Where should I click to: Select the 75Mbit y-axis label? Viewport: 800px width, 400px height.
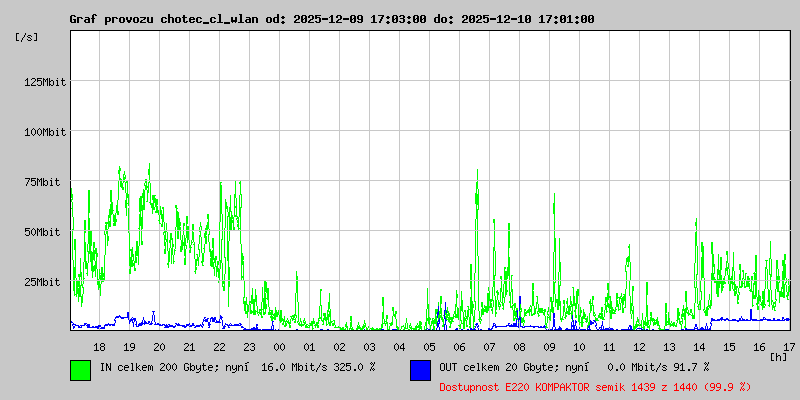[42, 182]
